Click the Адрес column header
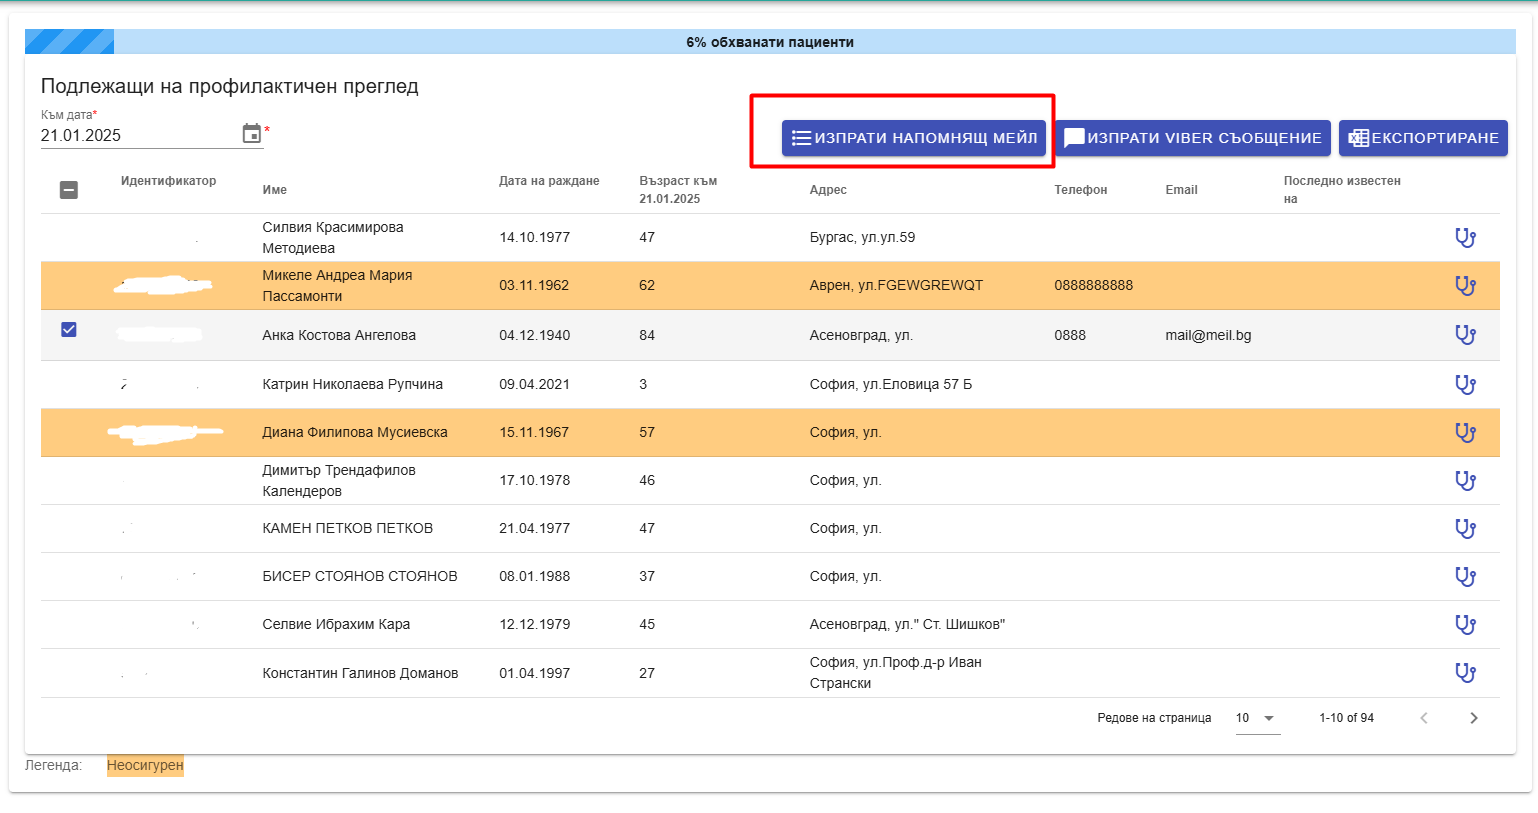 pos(828,190)
